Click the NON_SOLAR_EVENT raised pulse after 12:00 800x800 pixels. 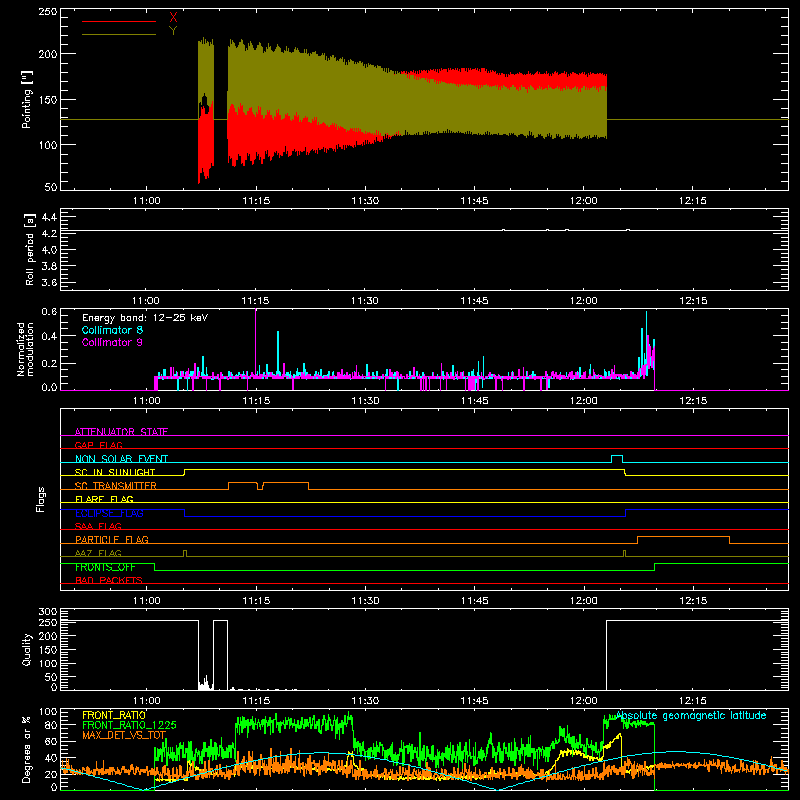click(617, 457)
